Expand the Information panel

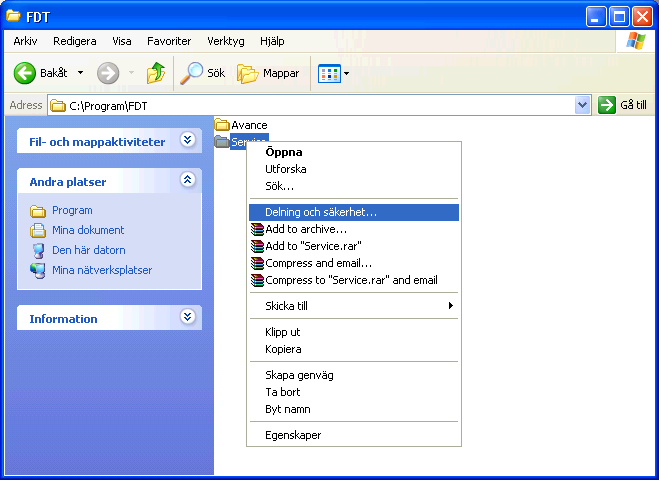click(x=187, y=317)
